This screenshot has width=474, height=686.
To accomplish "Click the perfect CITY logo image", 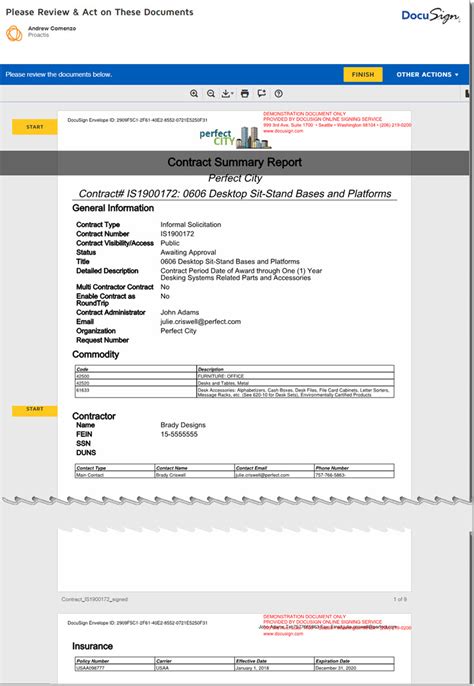I will pyautogui.click(x=235, y=137).
